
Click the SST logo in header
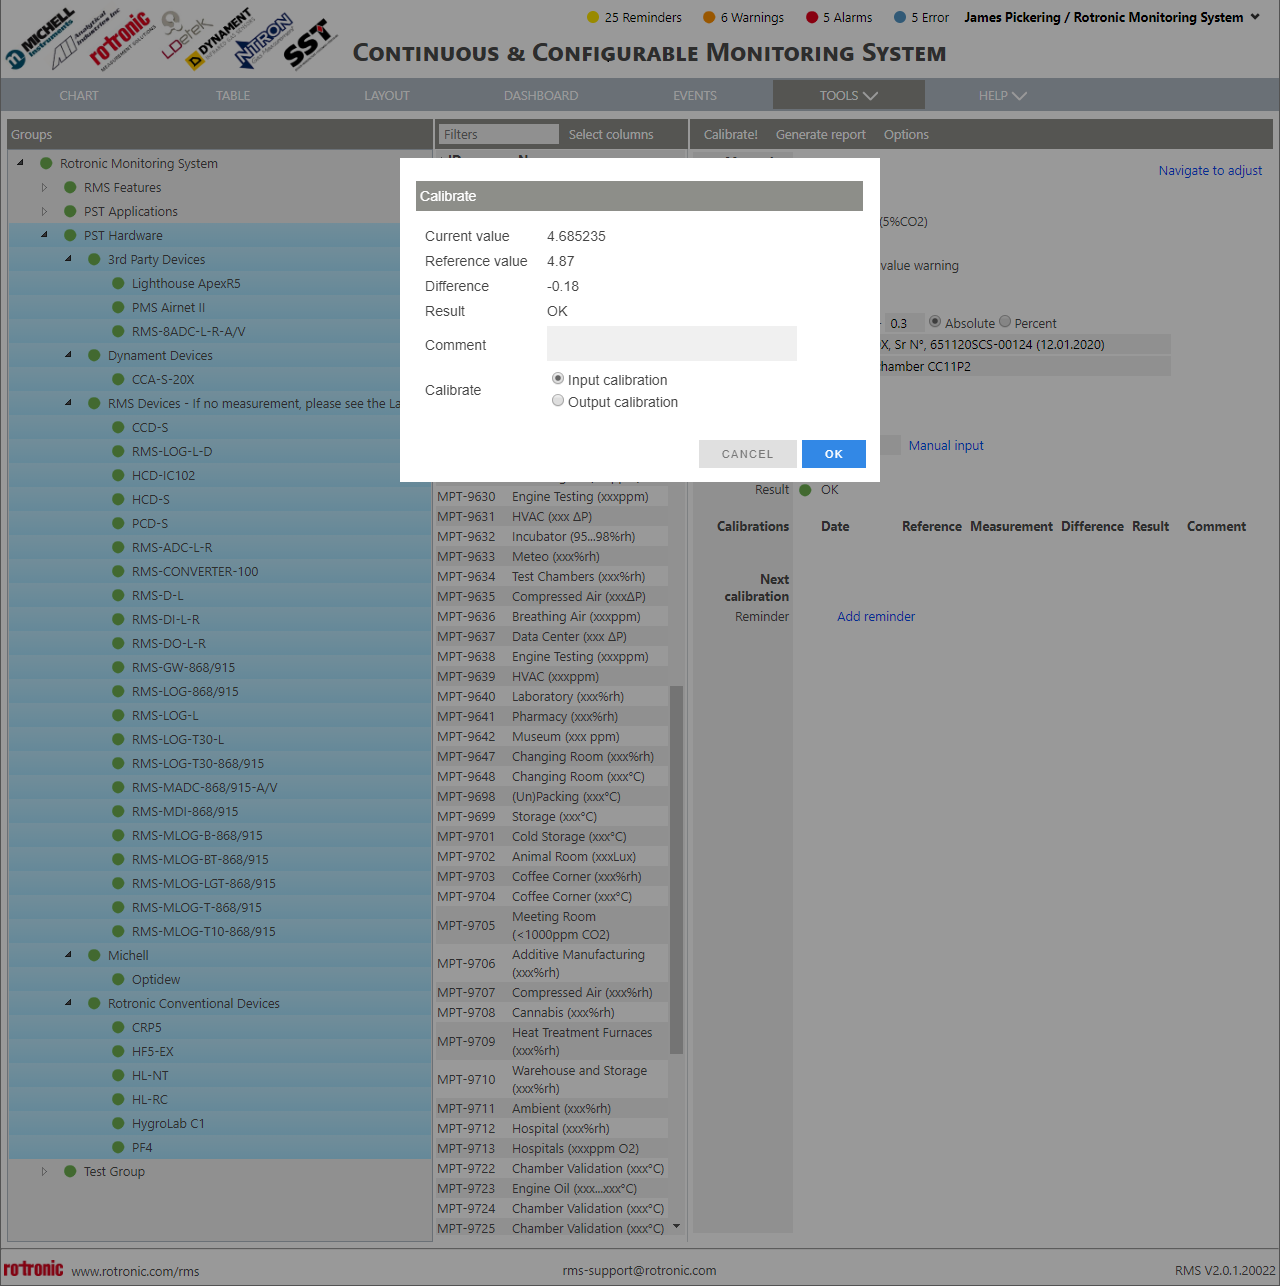point(308,45)
